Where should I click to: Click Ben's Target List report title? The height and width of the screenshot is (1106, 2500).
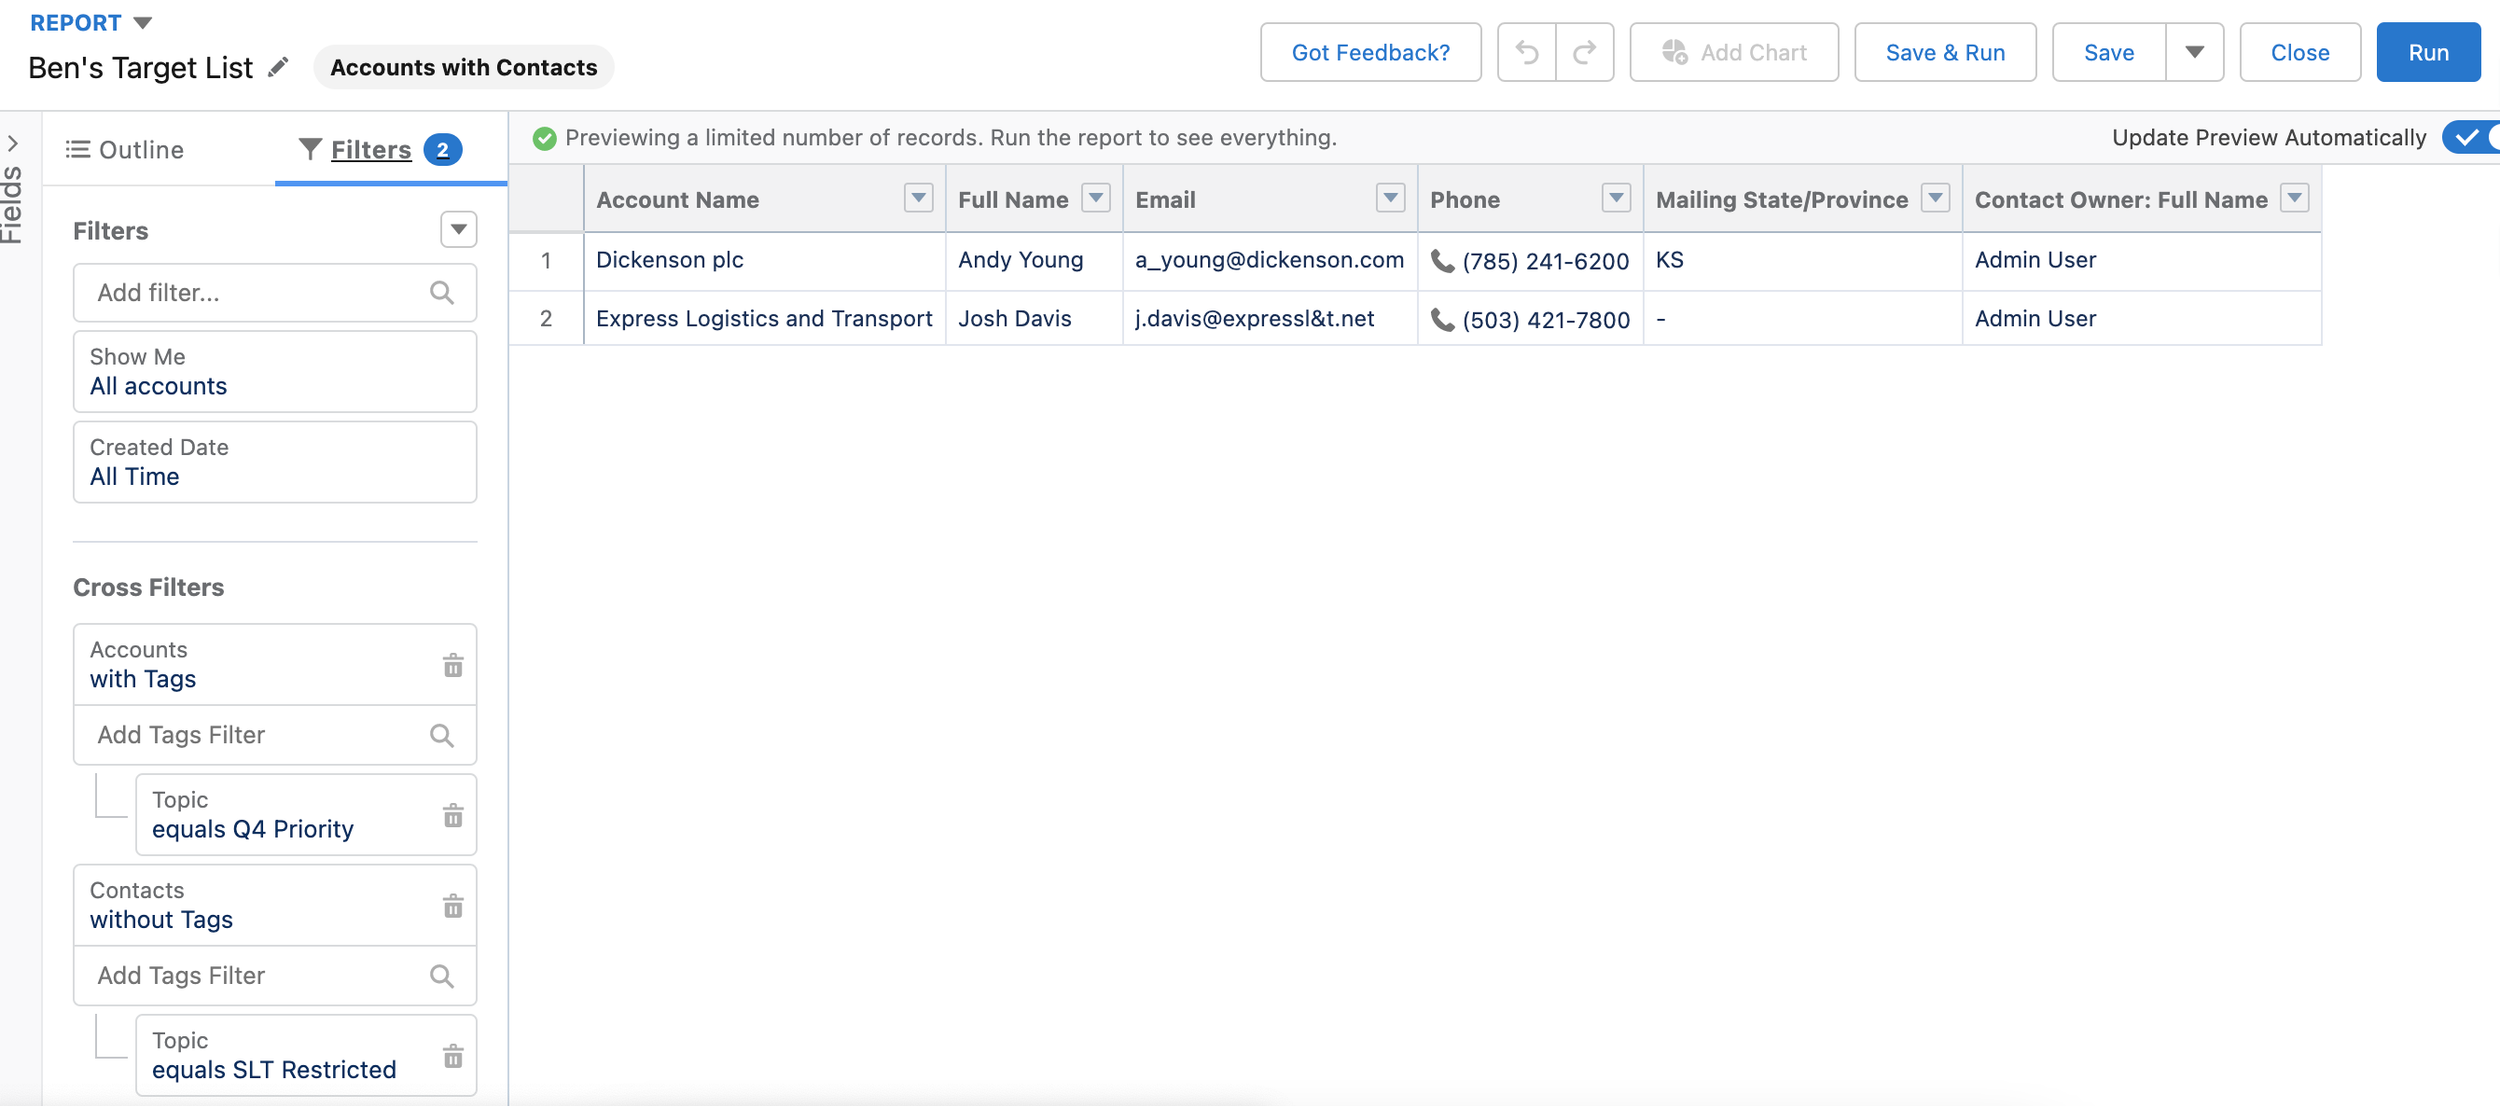[x=140, y=68]
